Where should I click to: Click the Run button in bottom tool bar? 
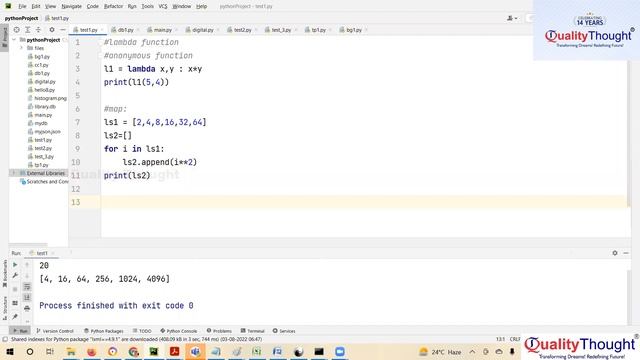pyautogui.click(x=20, y=331)
